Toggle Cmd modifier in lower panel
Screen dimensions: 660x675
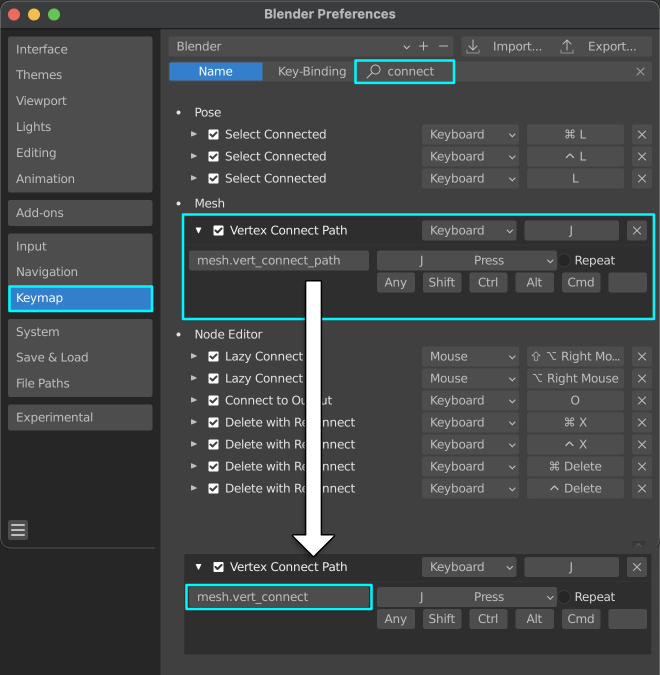tap(581, 619)
